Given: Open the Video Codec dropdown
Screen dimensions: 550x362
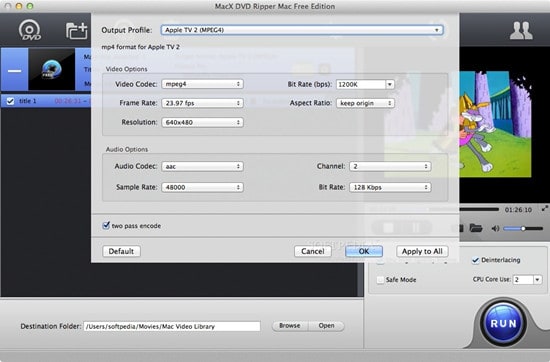Looking at the screenshot, I should coord(202,84).
